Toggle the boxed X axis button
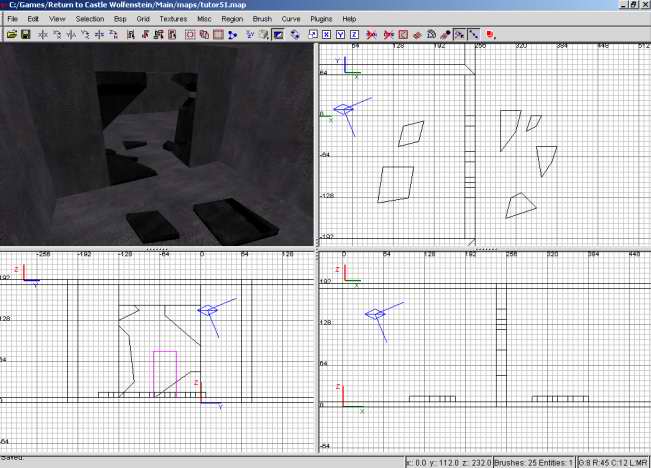 [x=326, y=34]
